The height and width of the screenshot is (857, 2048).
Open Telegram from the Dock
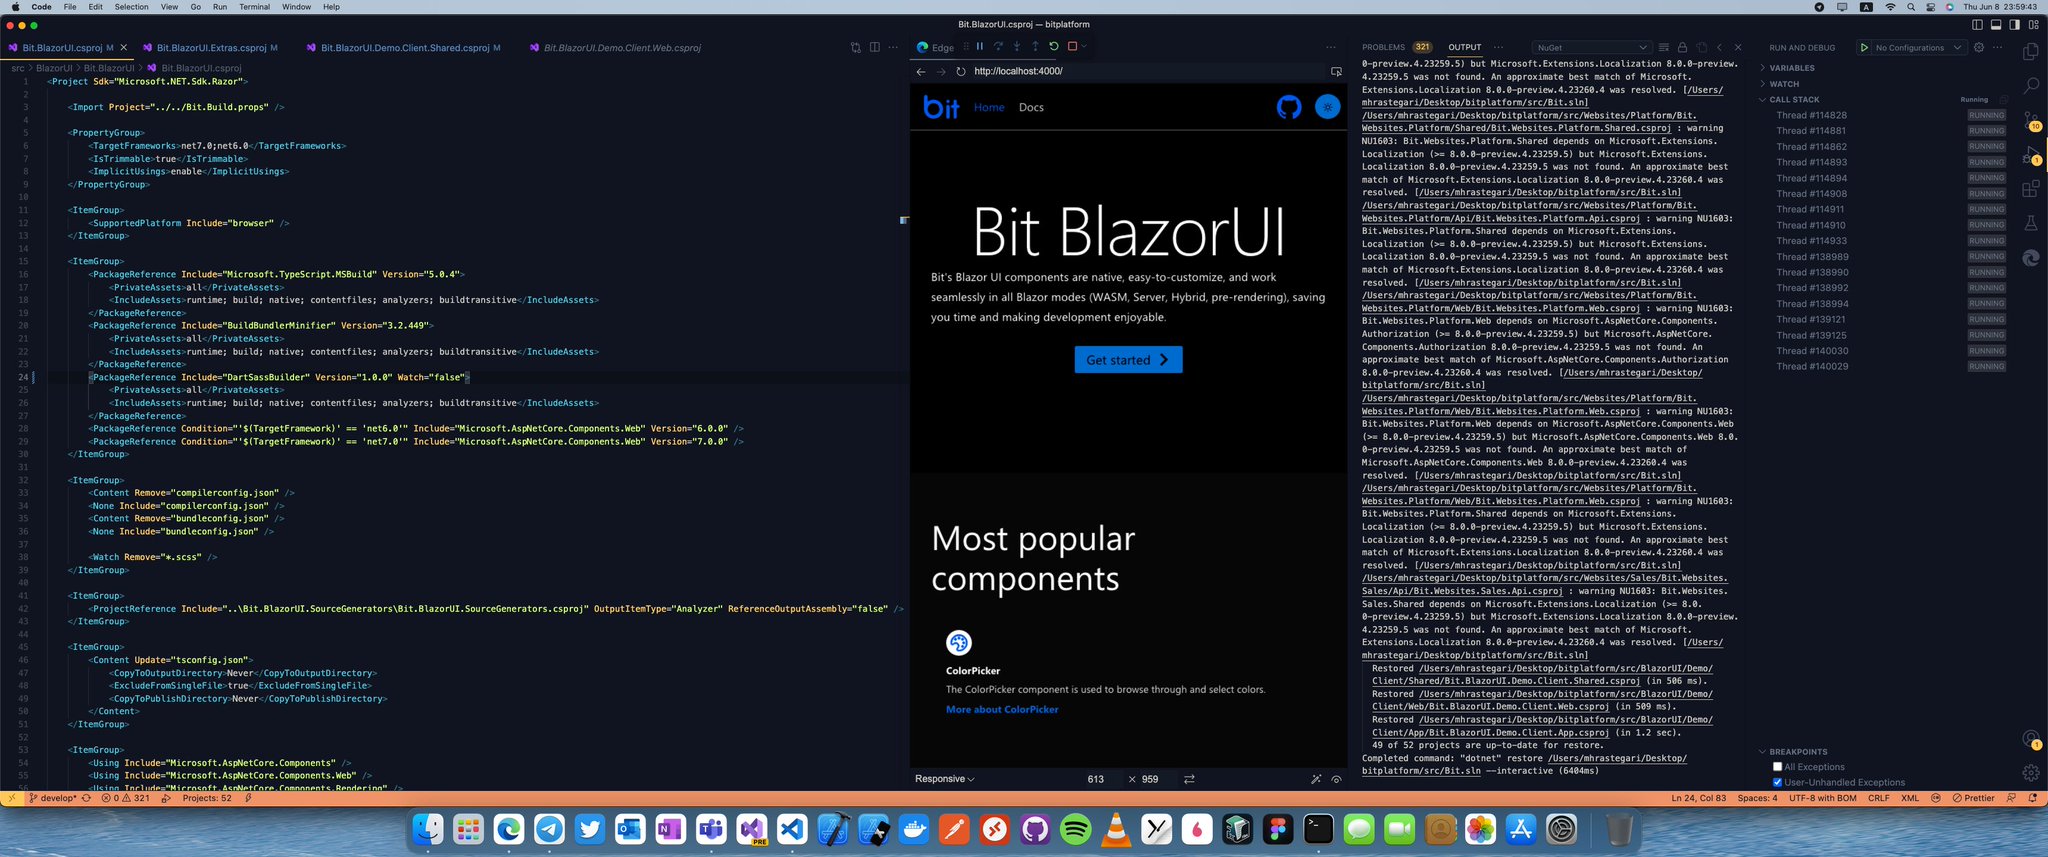548,829
